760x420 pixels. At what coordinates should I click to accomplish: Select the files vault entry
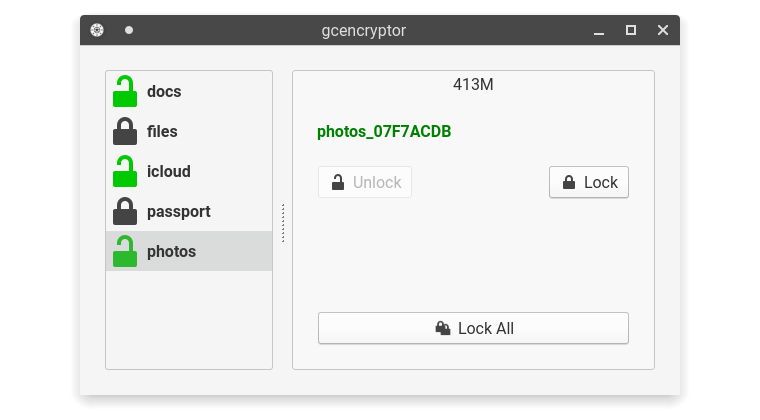coord(162,131)
